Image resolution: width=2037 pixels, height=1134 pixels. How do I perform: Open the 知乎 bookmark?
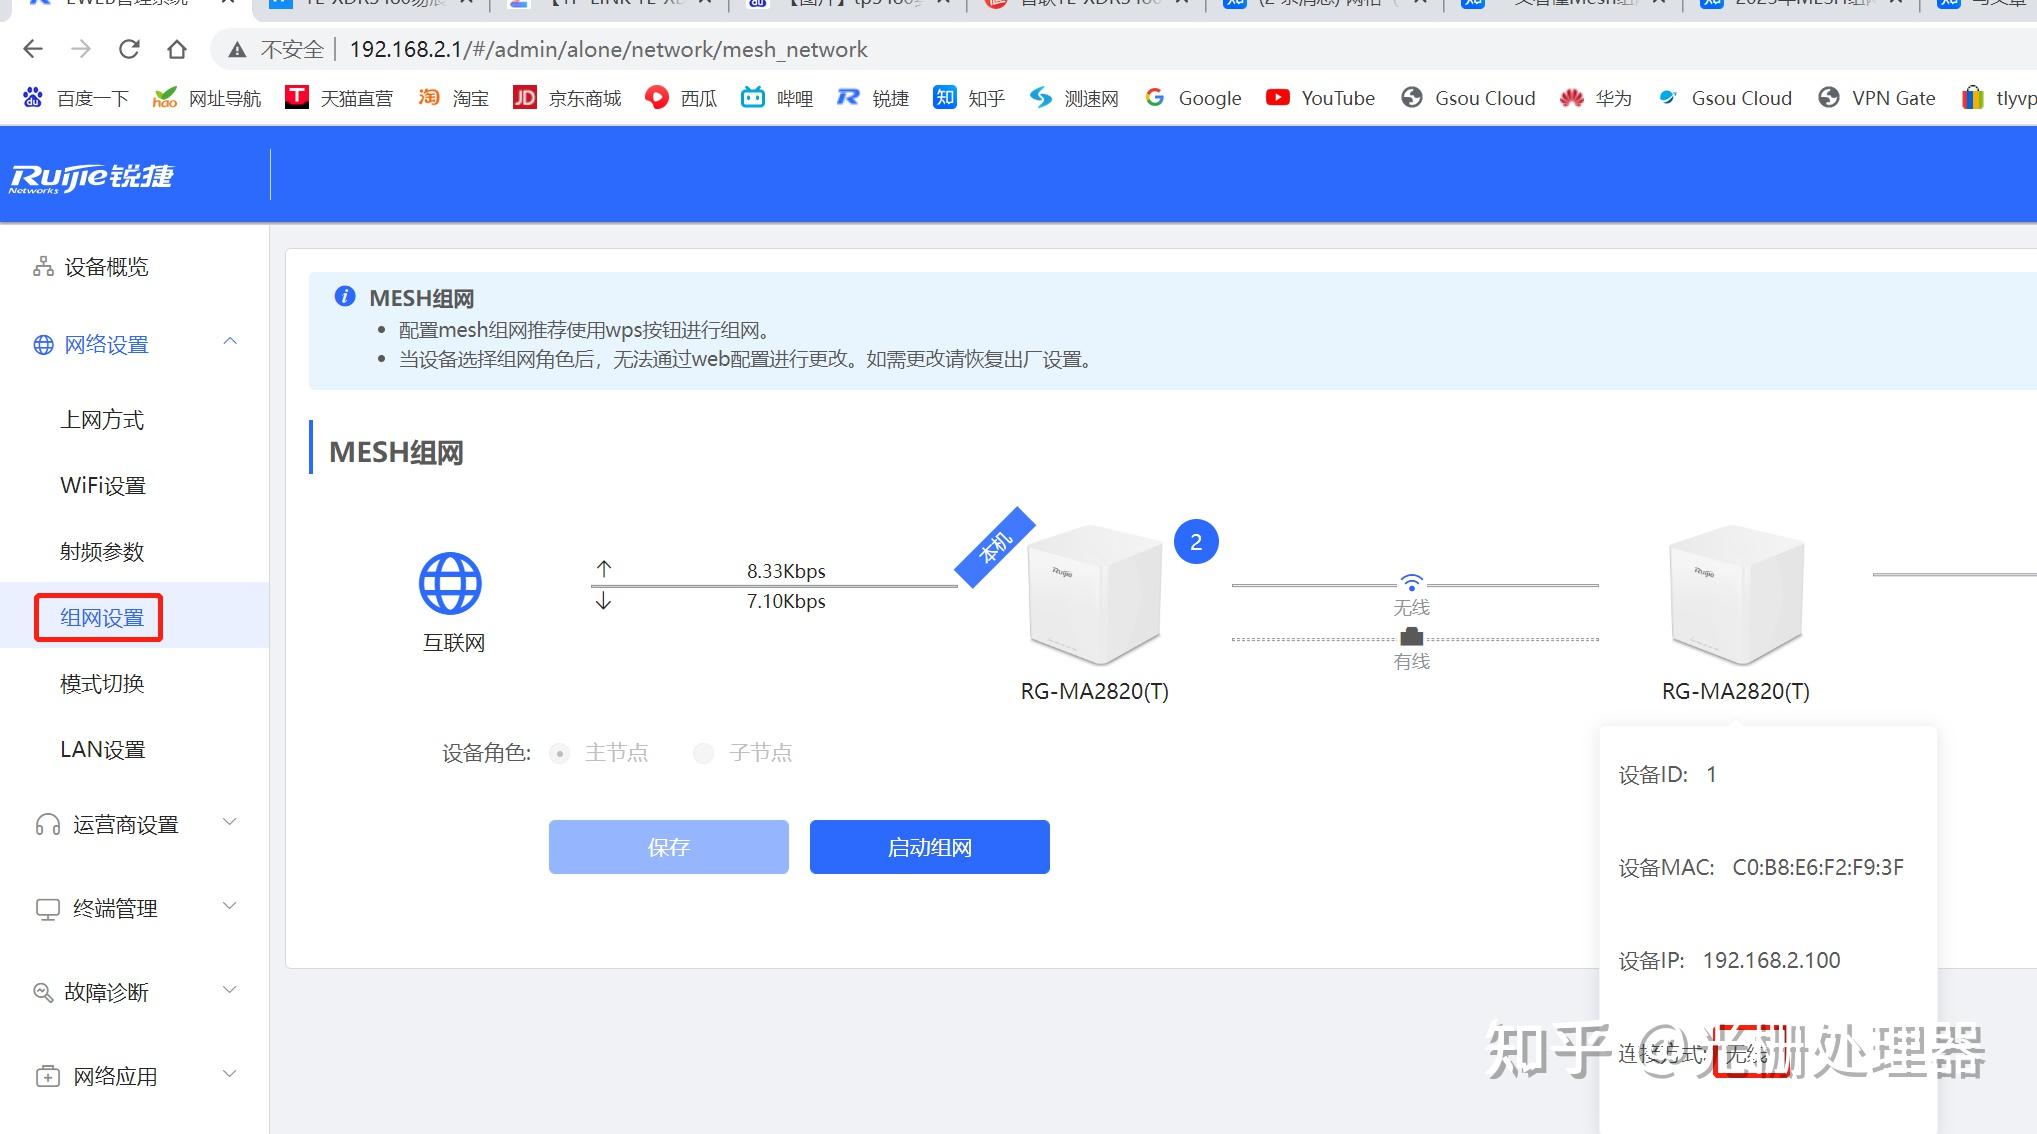(969, 98)
